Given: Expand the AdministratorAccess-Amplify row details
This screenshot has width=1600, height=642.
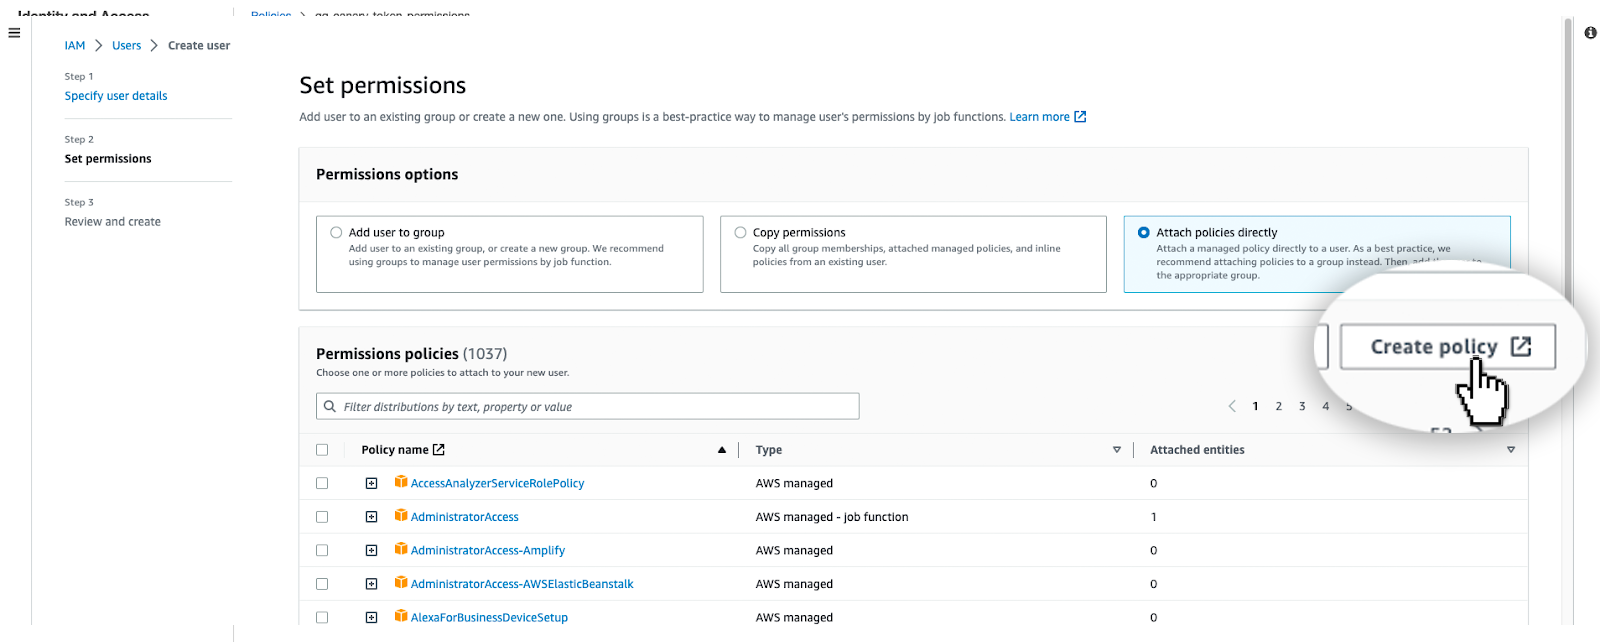Looking at the screenshot, I should click(x=371, y=550).
